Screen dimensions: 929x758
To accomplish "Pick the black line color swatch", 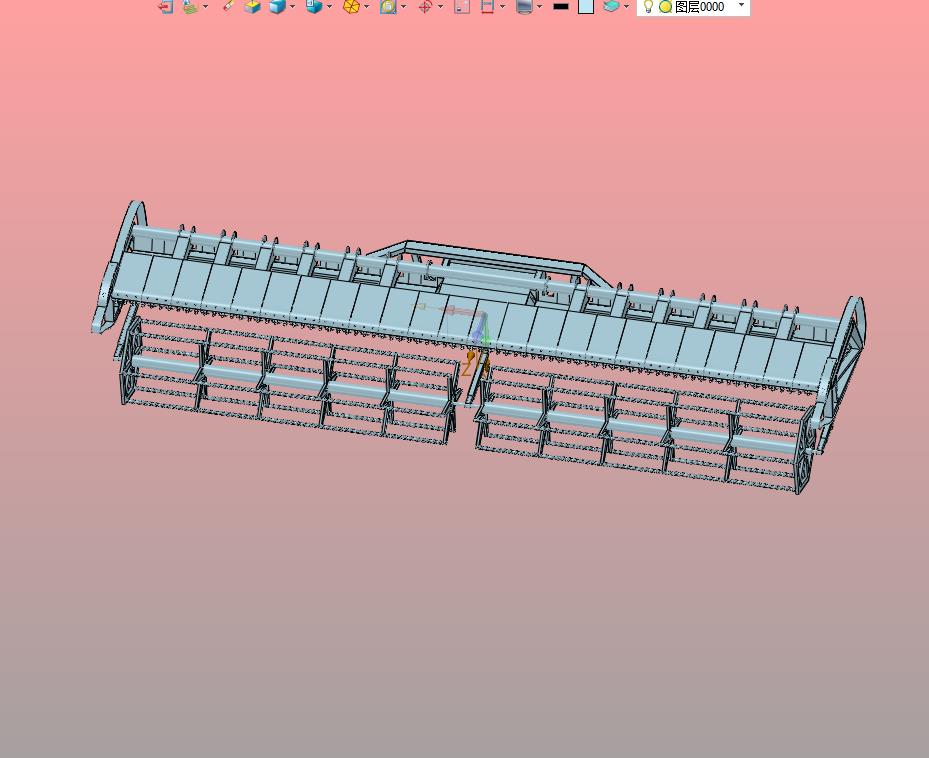I will (x=560, y=7).
